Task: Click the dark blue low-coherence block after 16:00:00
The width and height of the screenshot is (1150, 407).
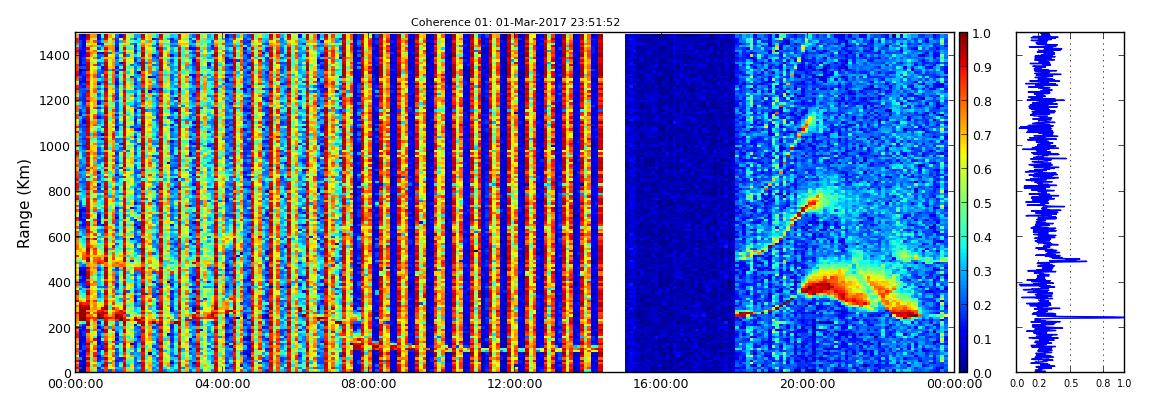Action: pos(680,202)
